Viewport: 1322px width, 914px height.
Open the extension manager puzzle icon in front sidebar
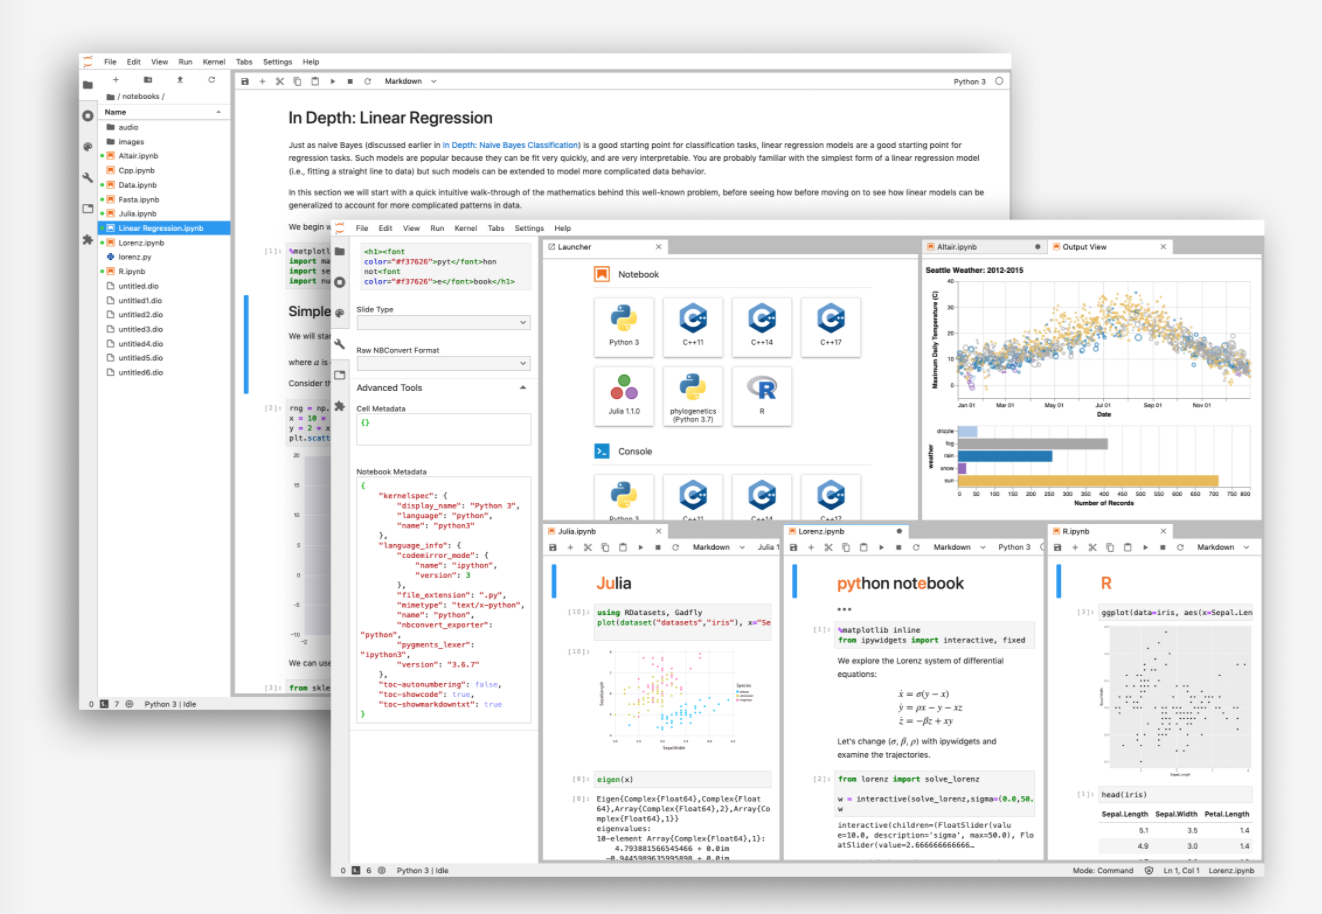coord(340,407)
